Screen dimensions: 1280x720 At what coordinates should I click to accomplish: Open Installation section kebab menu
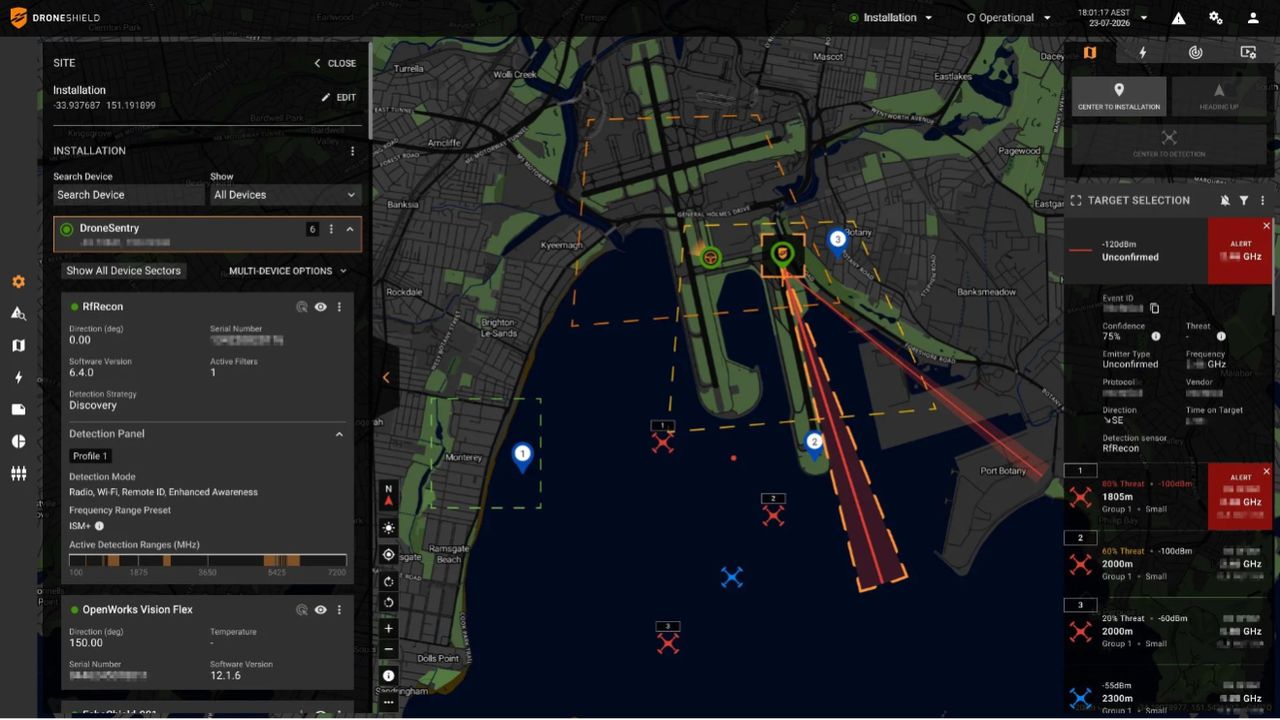(x=352, y=151)
